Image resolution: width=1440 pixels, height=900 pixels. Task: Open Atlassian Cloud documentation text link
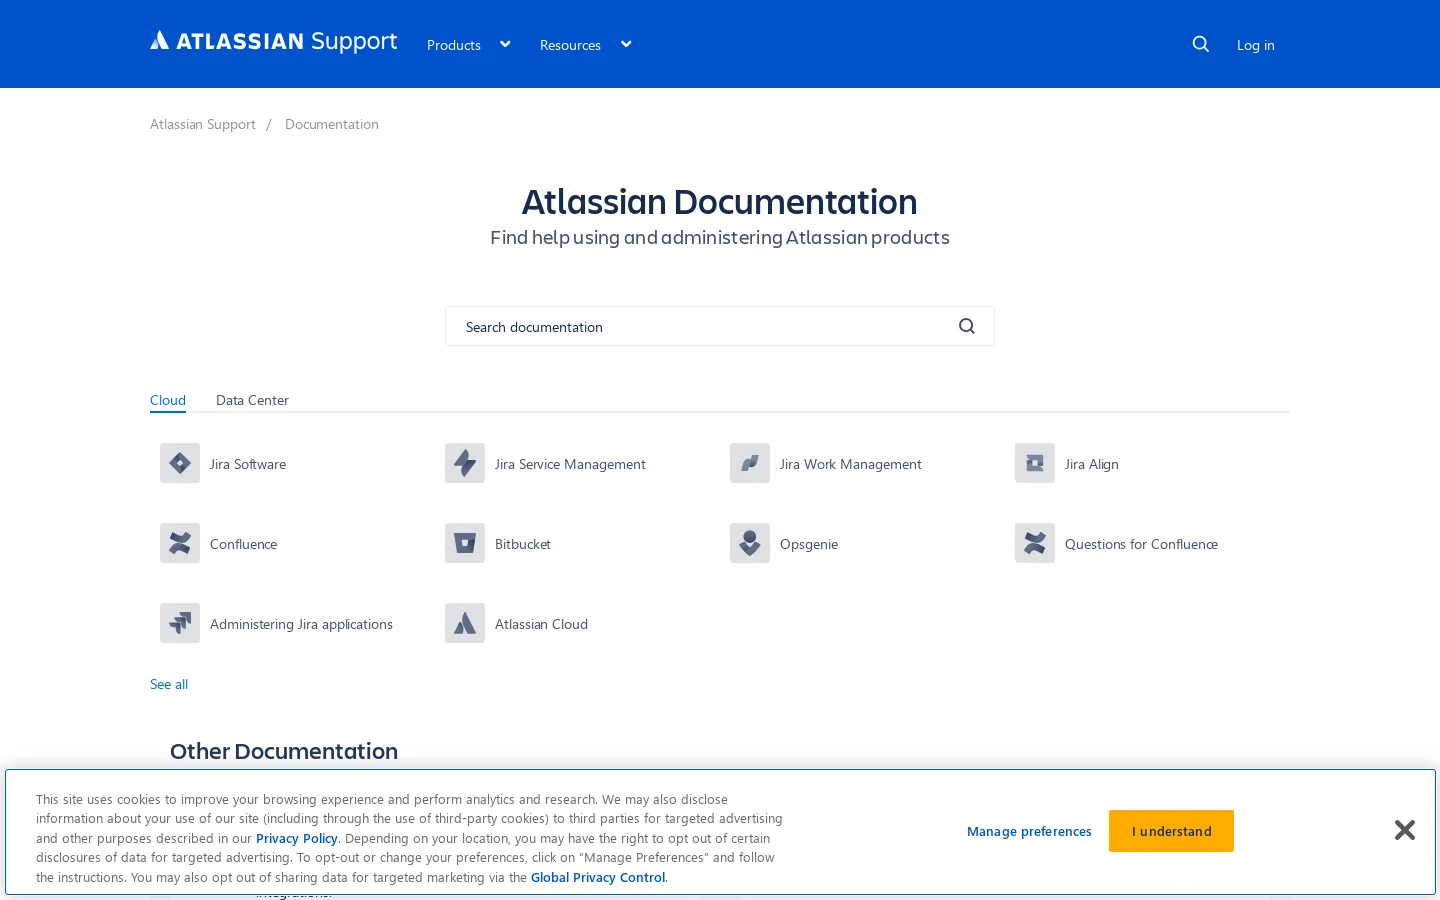pyautogui.click(x=541, y=624)
